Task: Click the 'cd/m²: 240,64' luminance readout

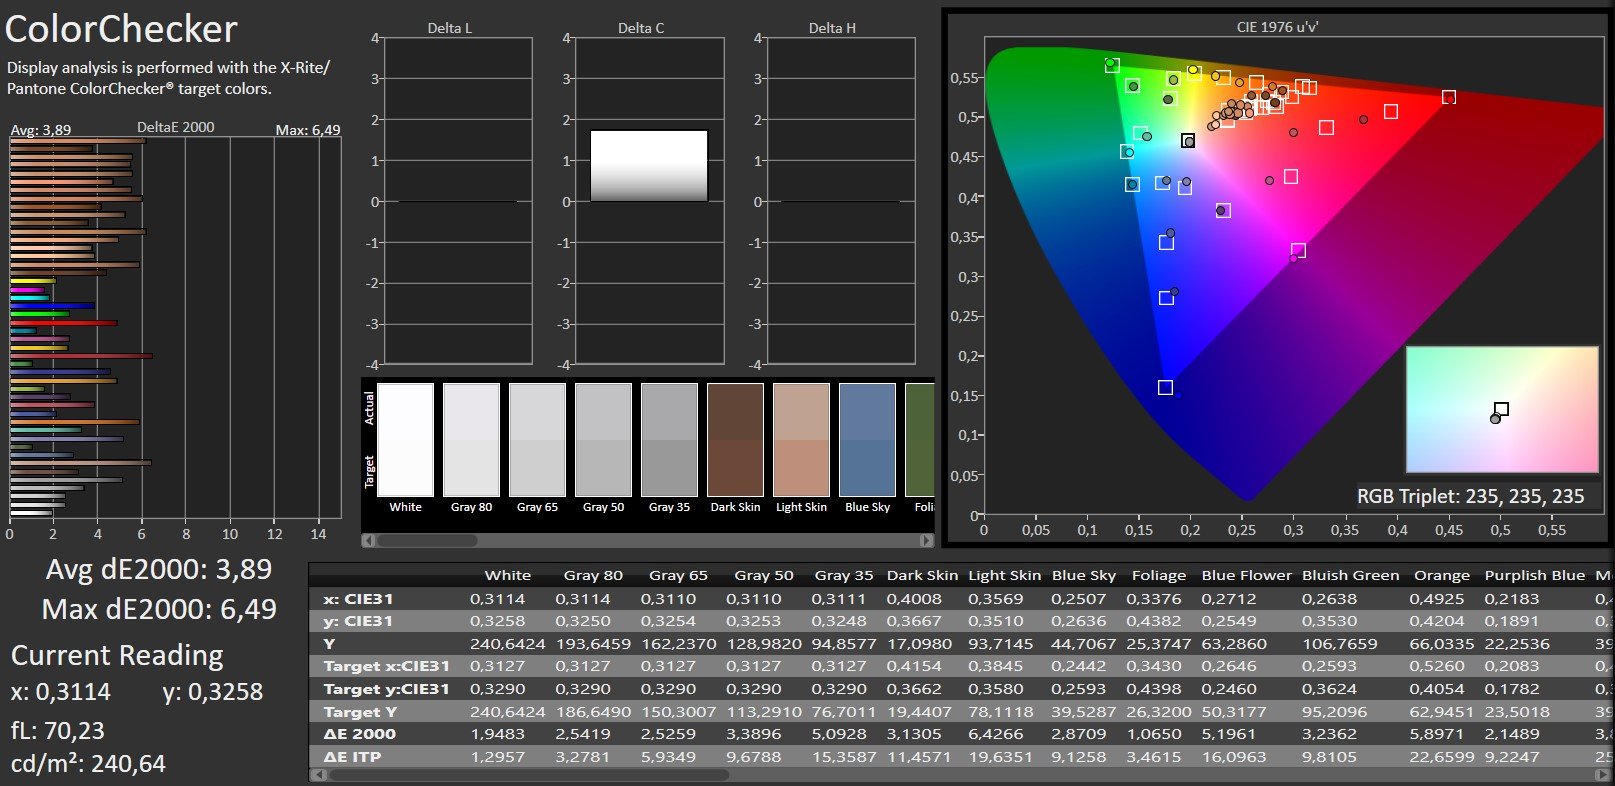Action: click(88, 764)
